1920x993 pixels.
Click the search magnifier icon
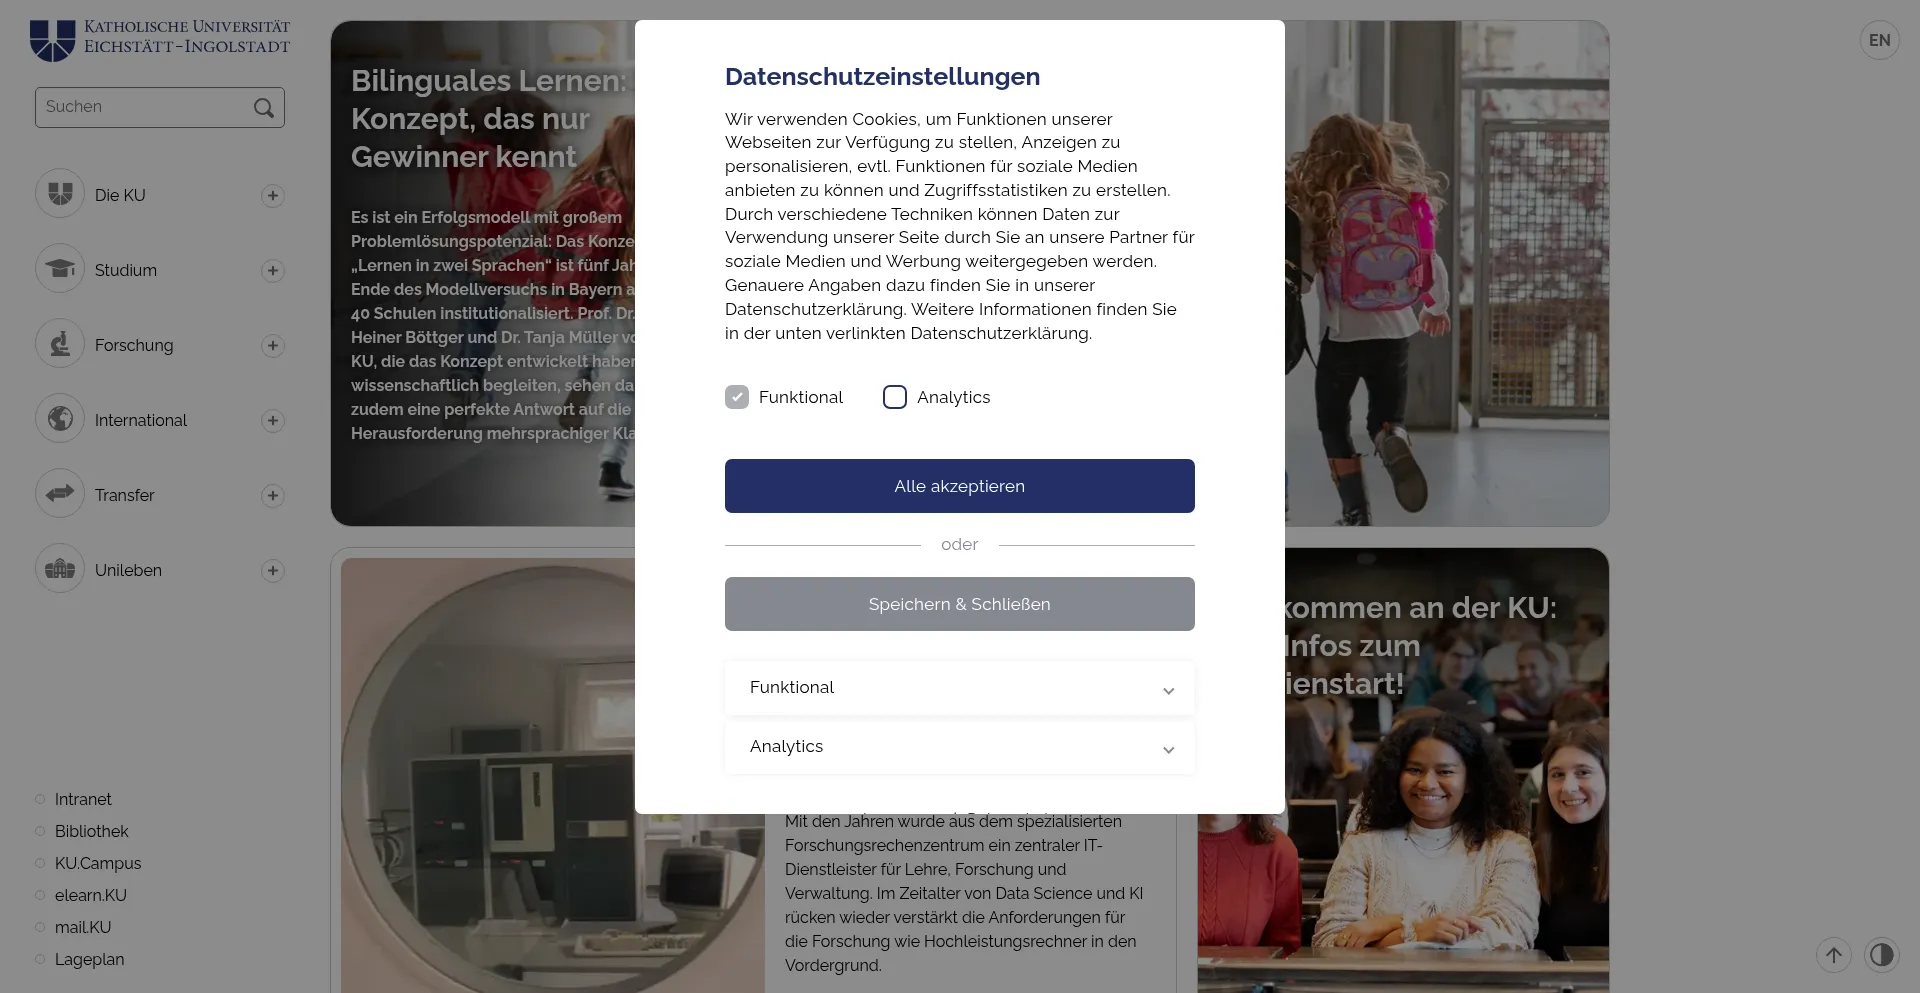click(x=264, y=108)
